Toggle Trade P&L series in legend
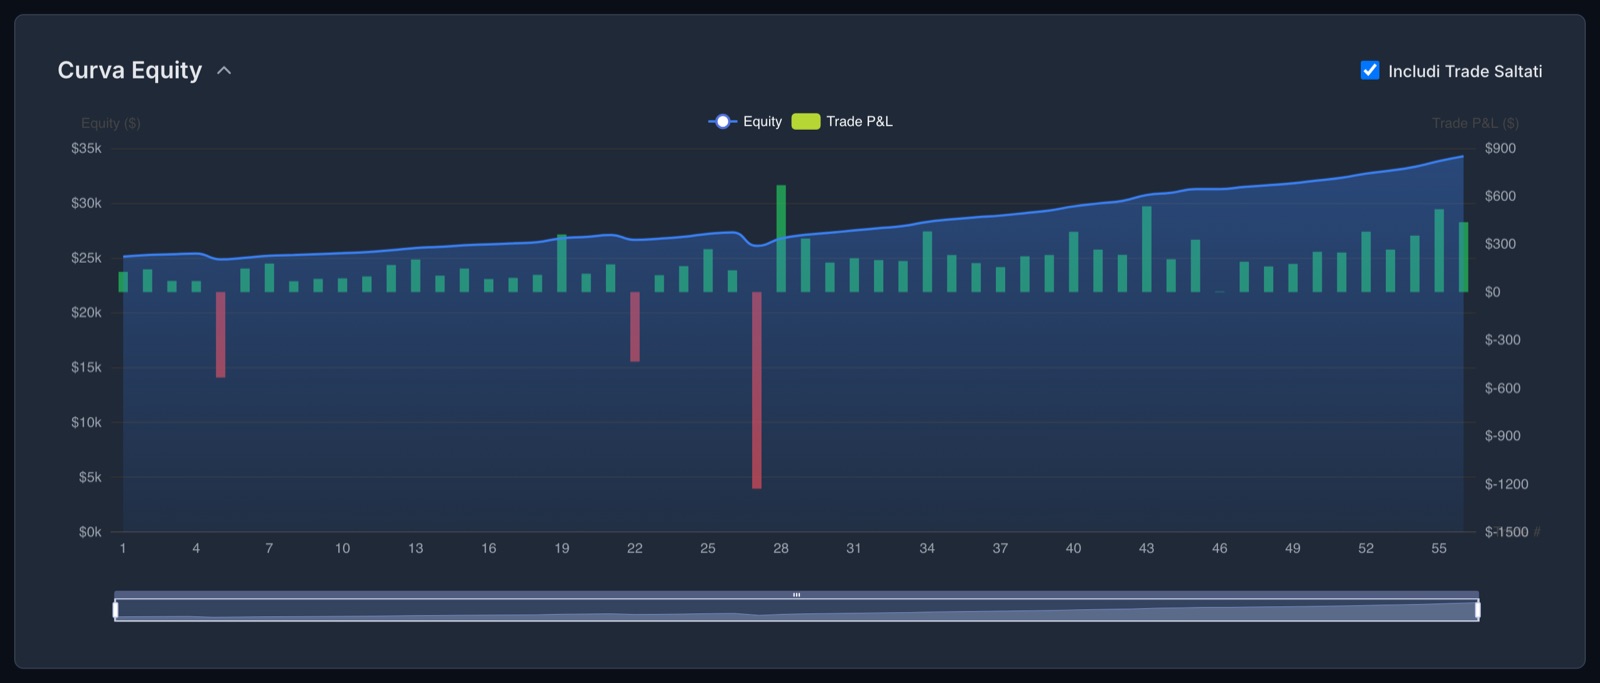This screenshot has height=683, width=1600. click(842, 121)
